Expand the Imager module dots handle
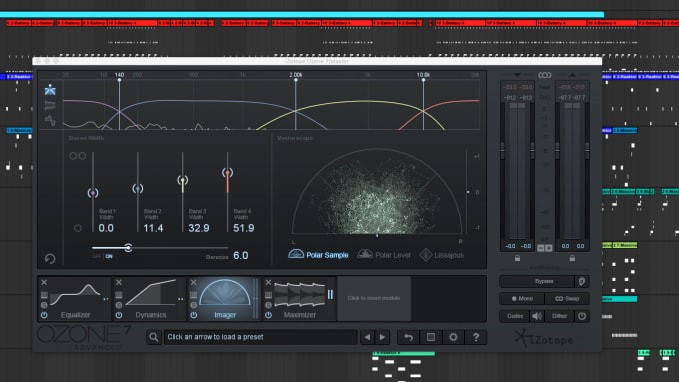The width and height of the screenshot is (679, 382). (x=255, y=298)
